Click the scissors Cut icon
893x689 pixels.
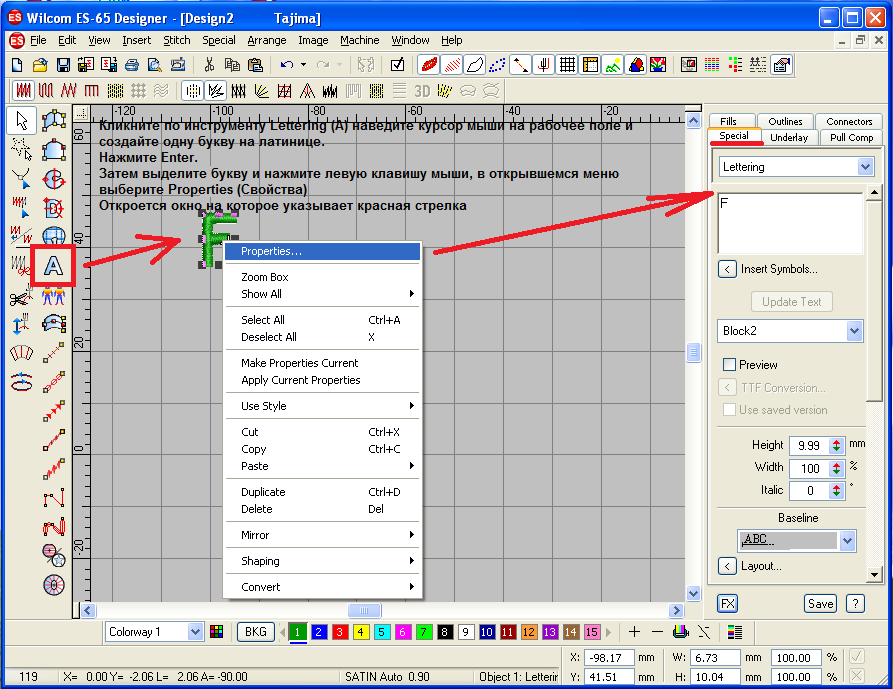pyautogui.click(x=209, y=65)
